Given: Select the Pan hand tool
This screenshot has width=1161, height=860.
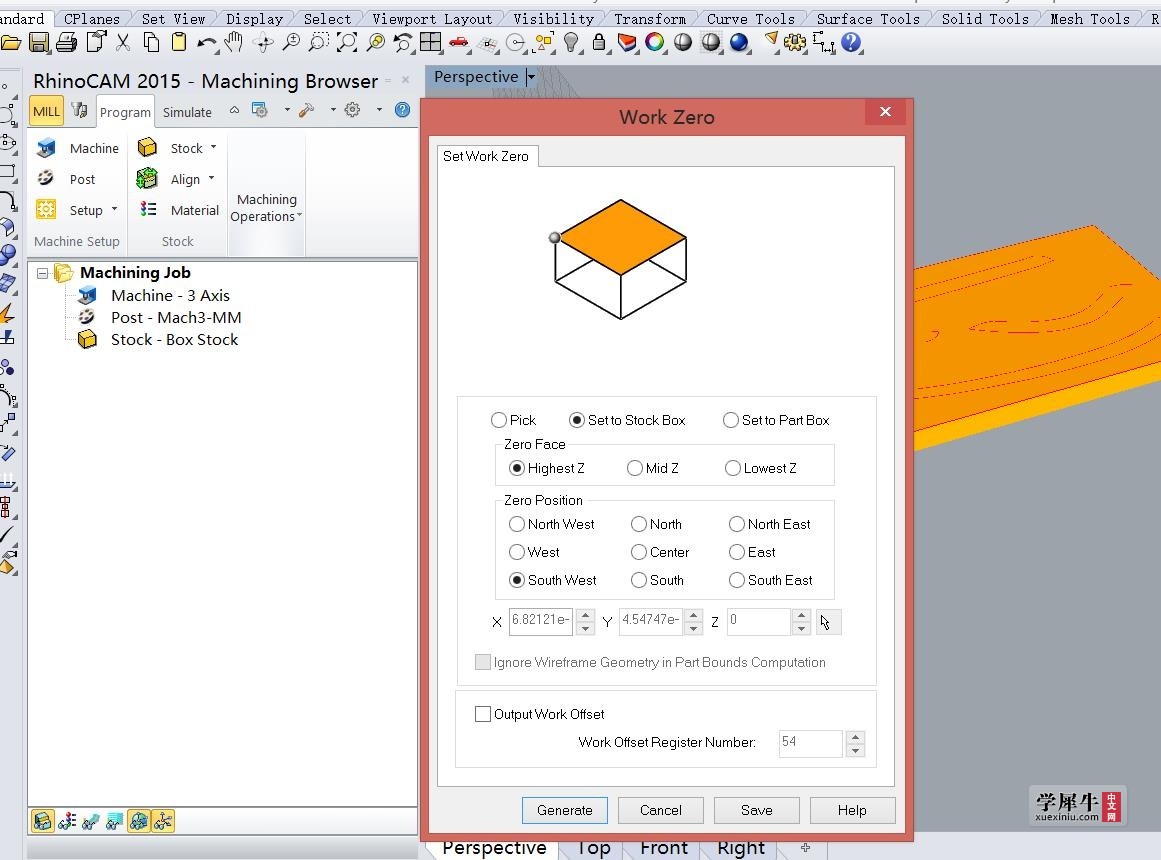Looking at the screenshot, I should point(234,42).
